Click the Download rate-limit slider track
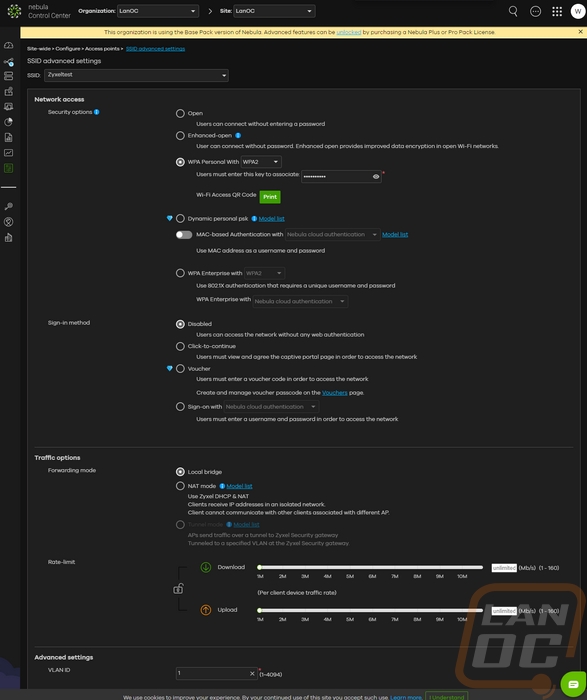587x700 pixels. coord(370,567)
